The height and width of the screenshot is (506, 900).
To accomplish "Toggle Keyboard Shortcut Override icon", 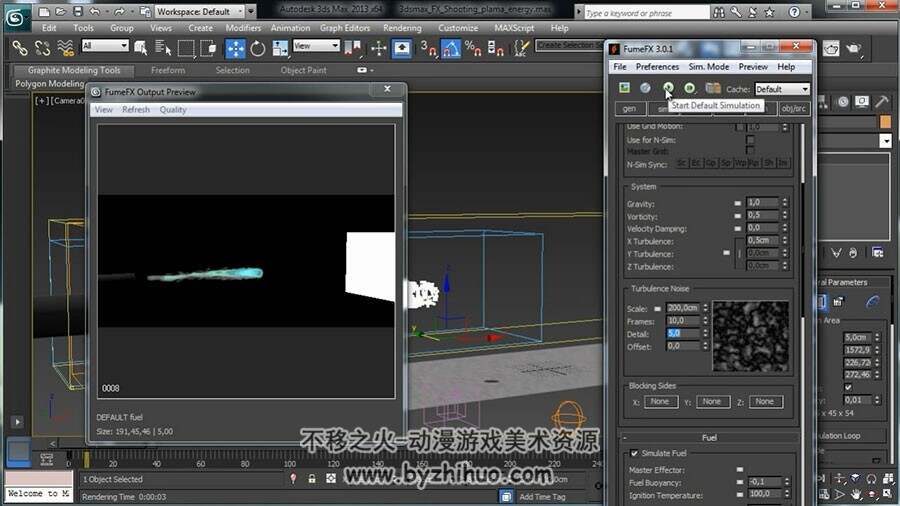I will point(402,49).
